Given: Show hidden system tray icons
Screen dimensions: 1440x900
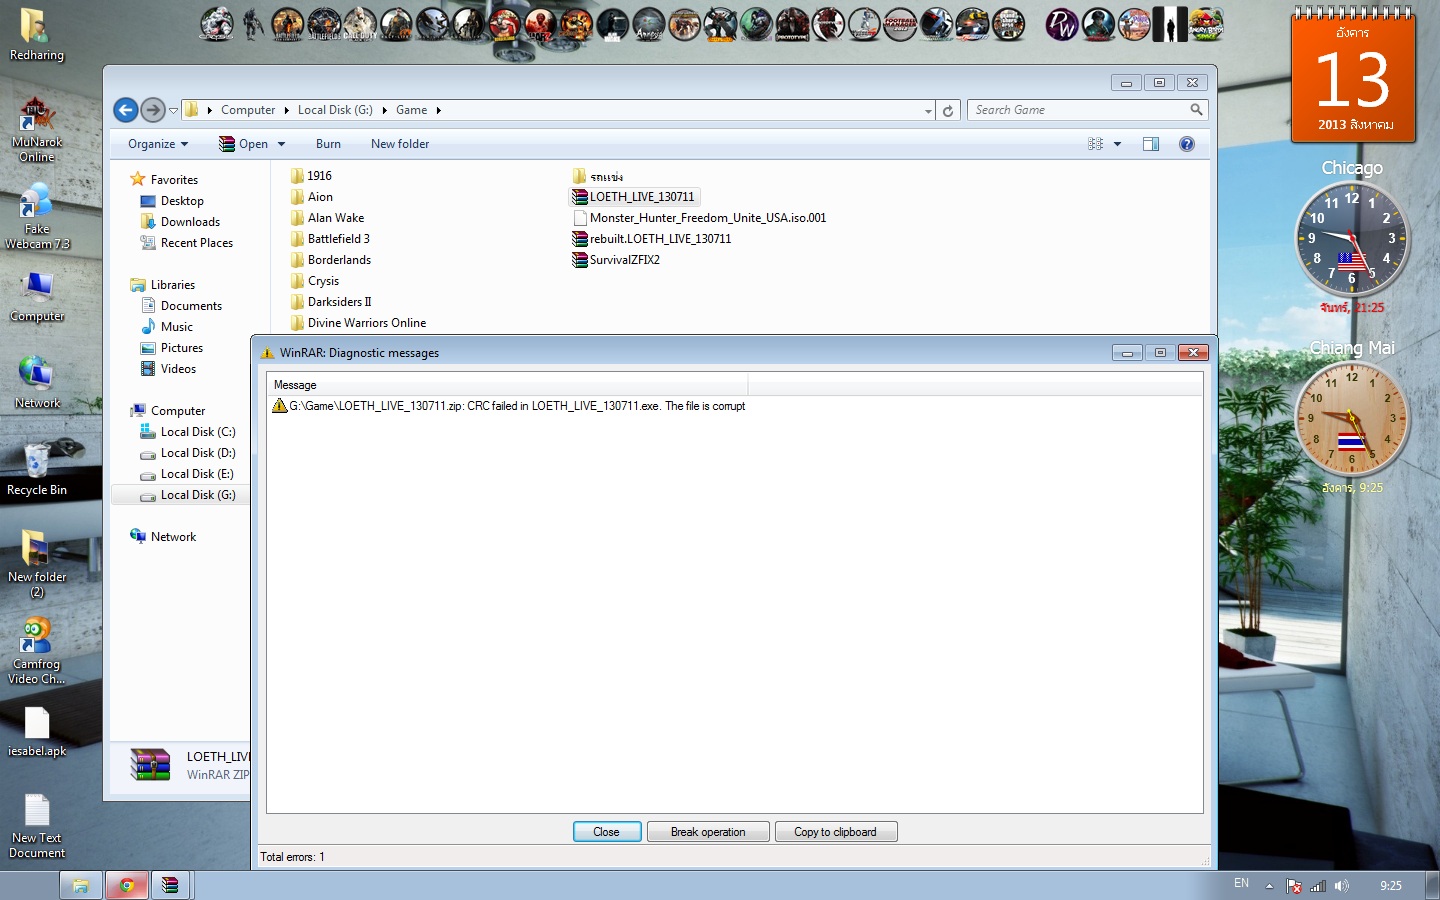Looking at the screenshot, I should [1269, 886].
